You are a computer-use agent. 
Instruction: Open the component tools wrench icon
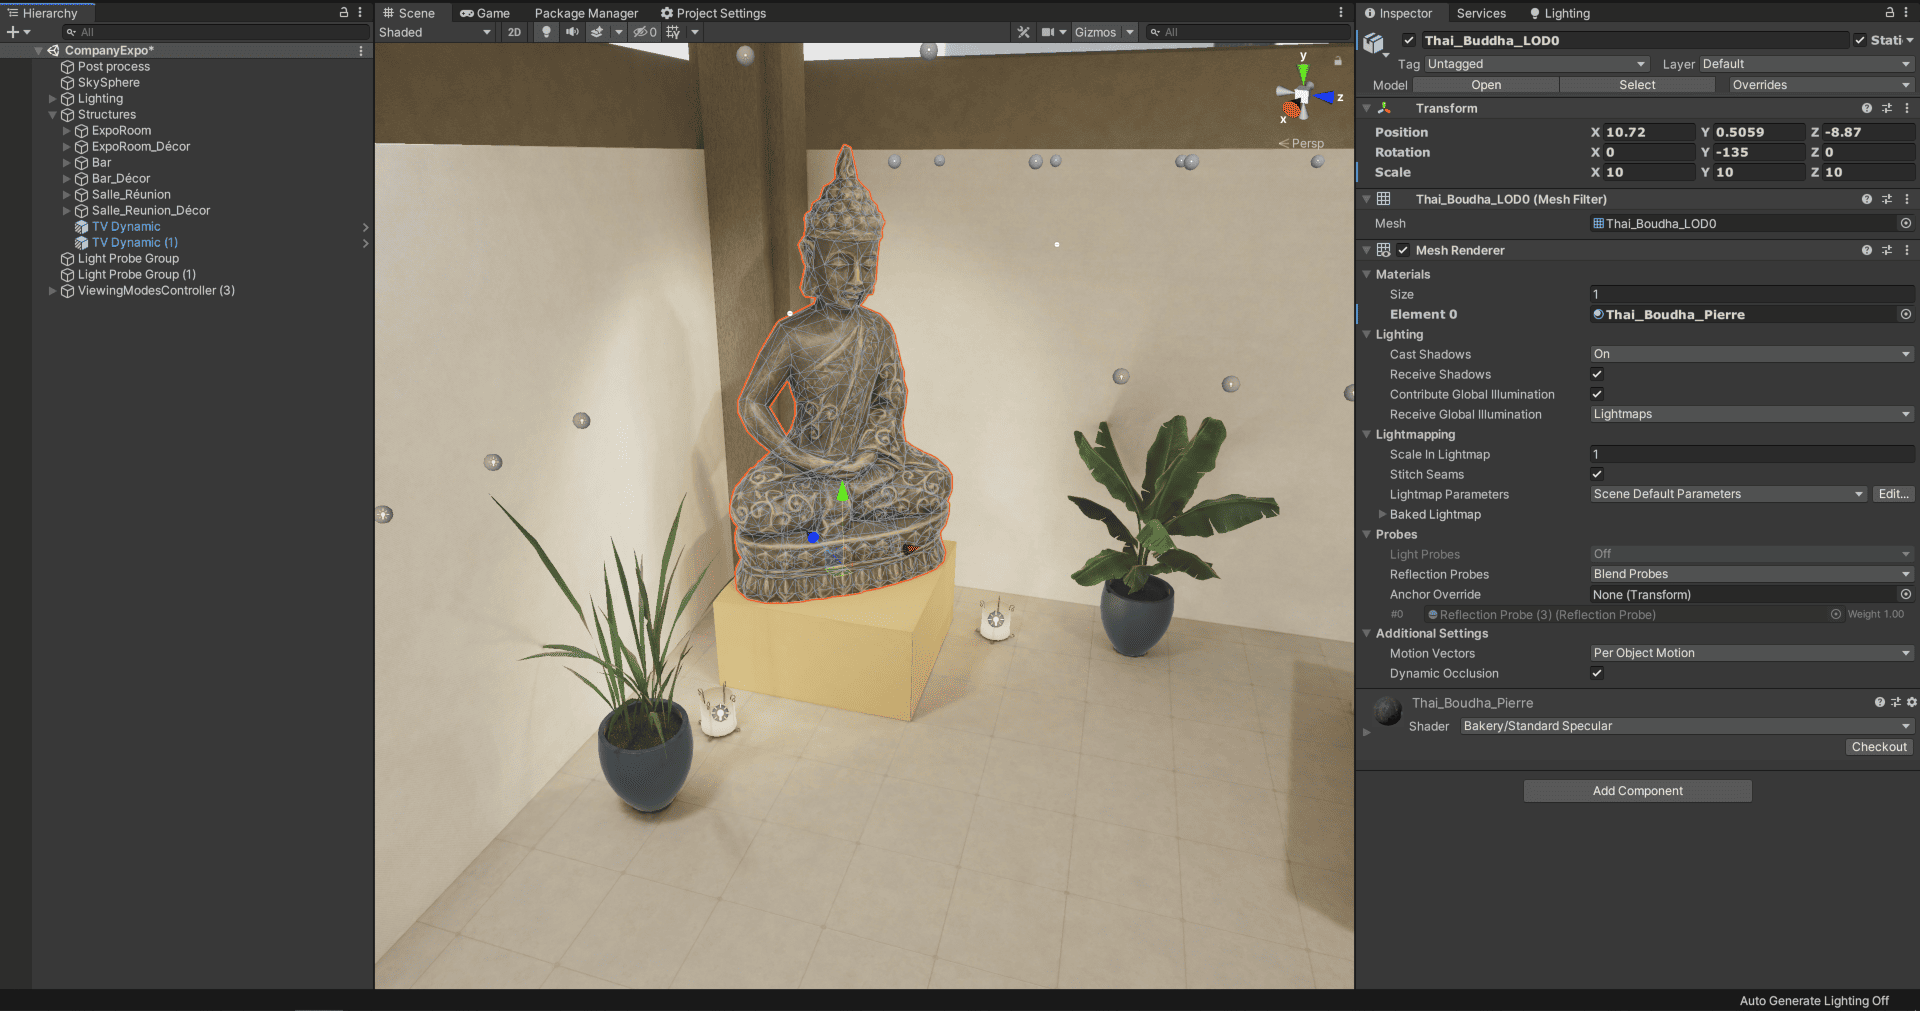[1023, 32]
